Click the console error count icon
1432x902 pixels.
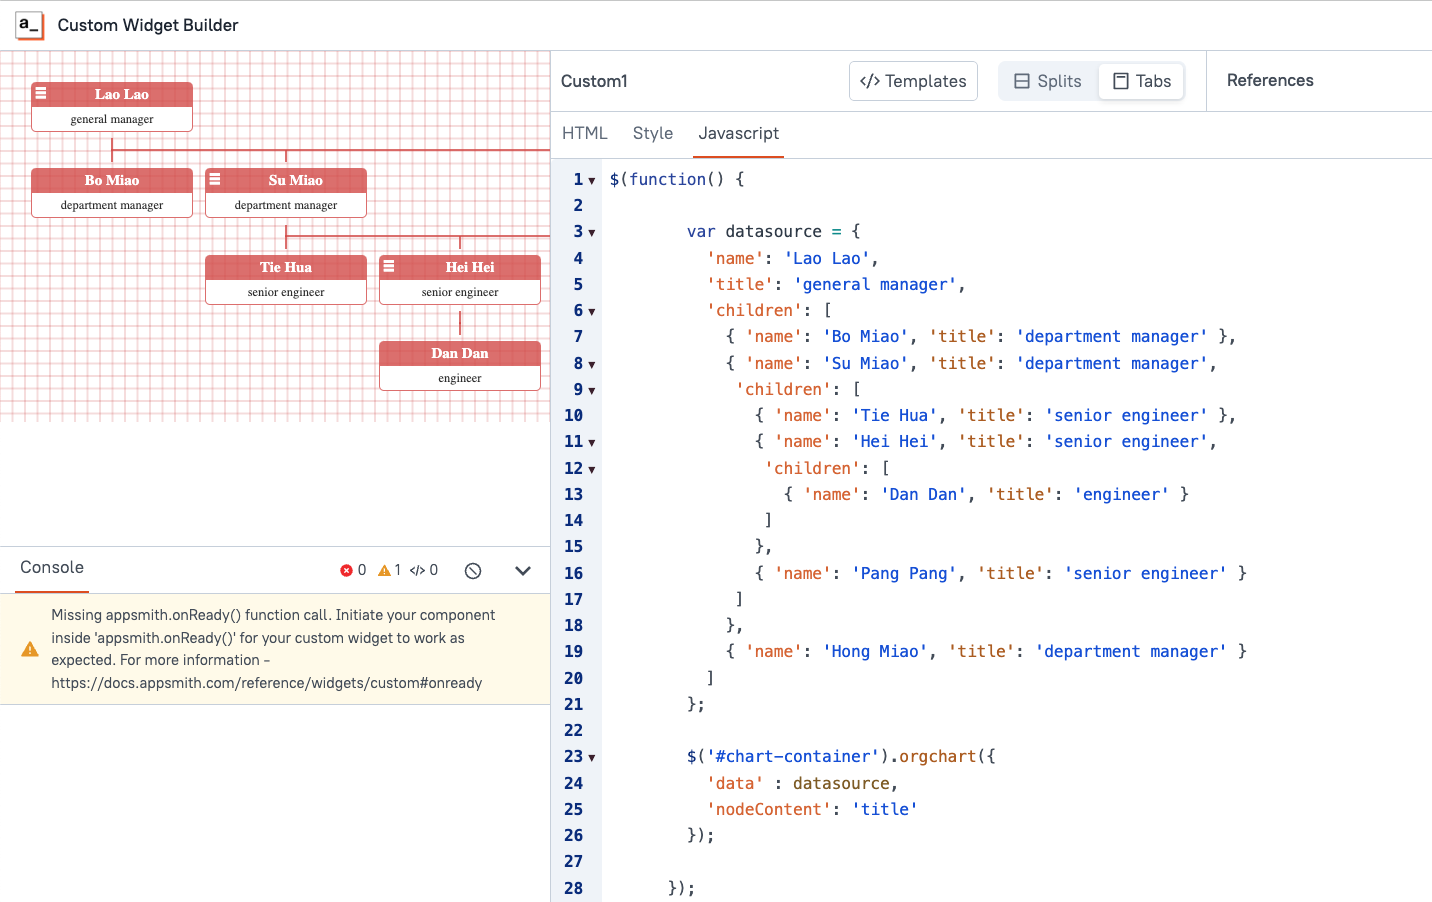(x=346, y=571)
